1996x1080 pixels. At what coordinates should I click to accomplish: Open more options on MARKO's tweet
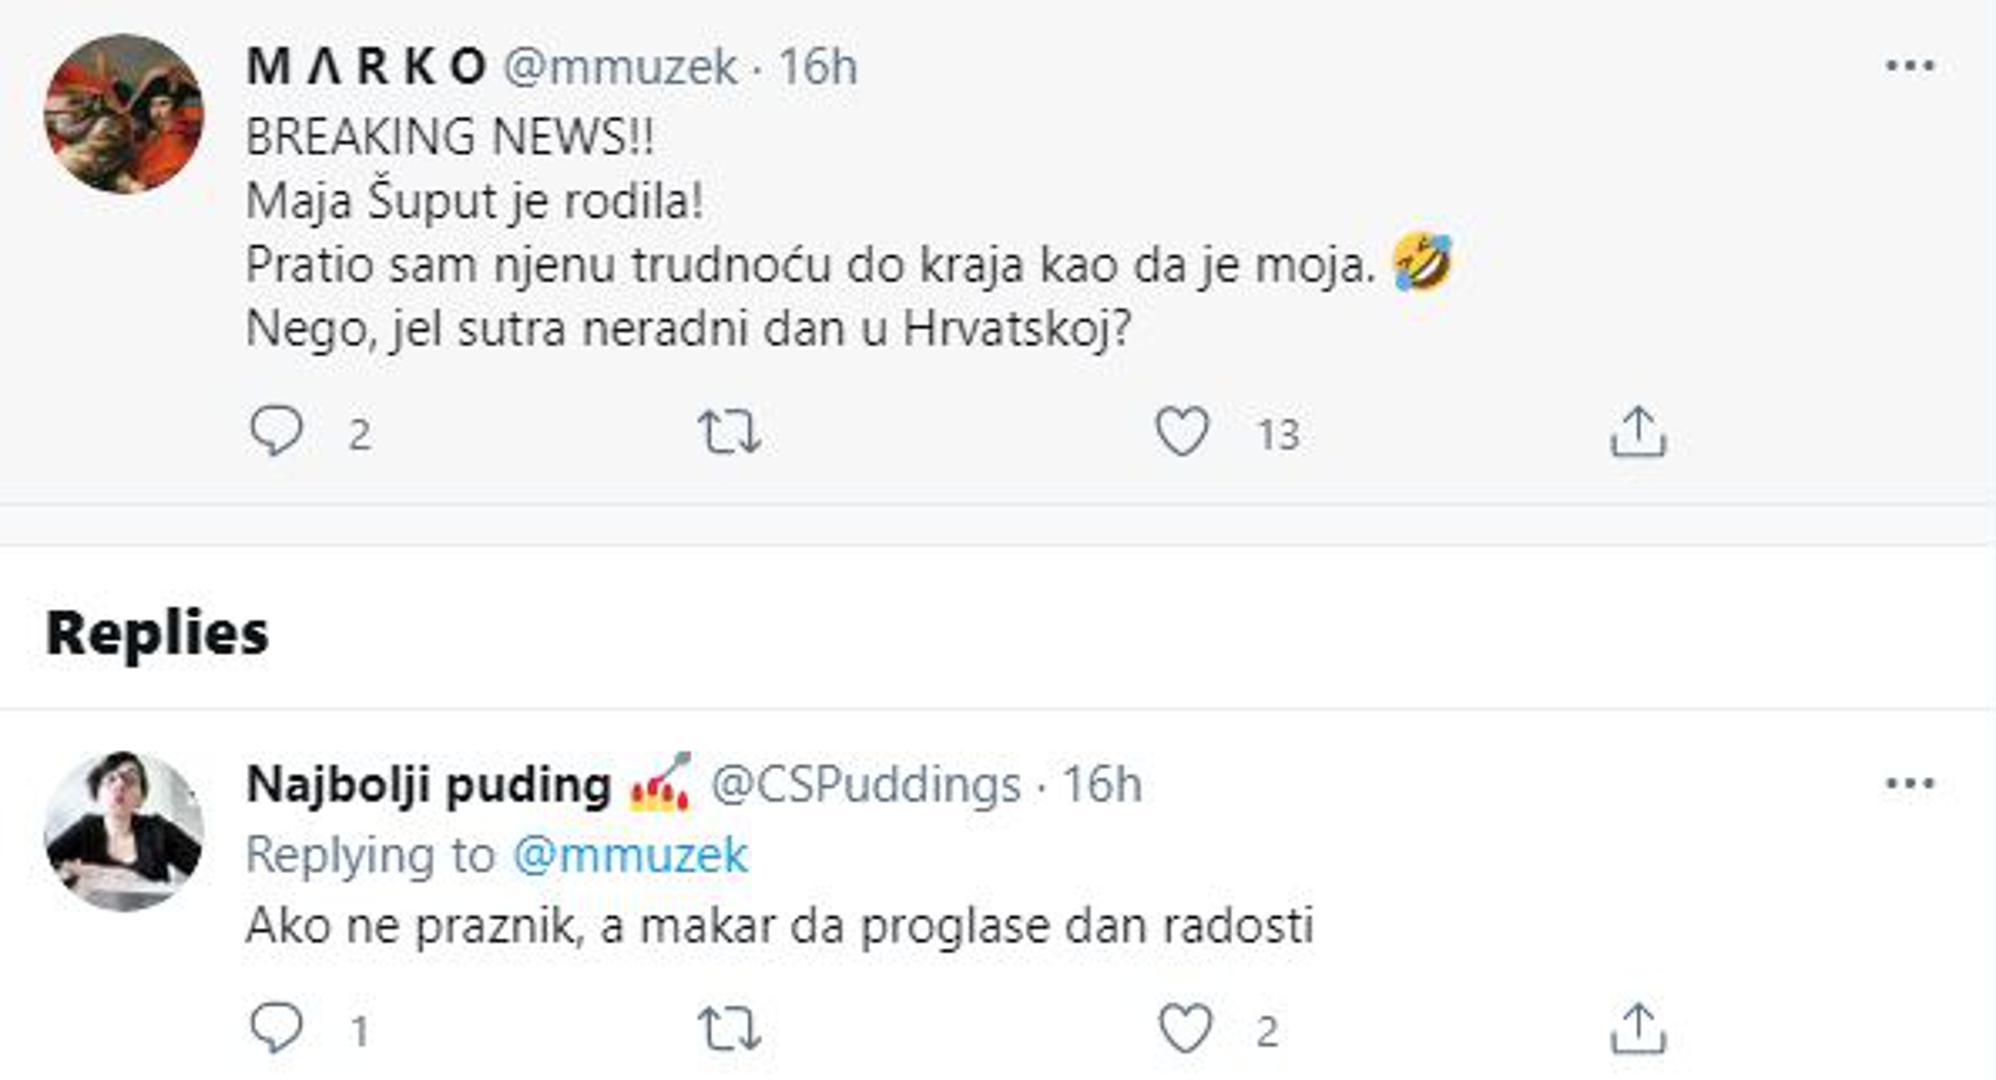(x=1910, y=66)
